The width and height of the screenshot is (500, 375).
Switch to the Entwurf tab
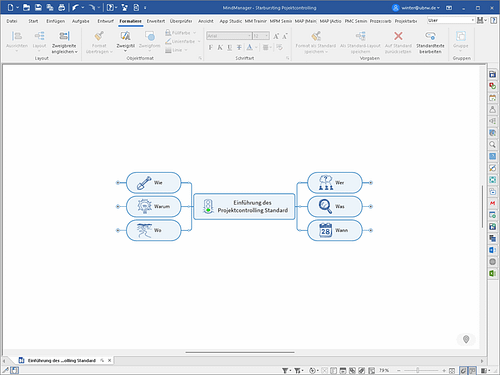(105, 21)
